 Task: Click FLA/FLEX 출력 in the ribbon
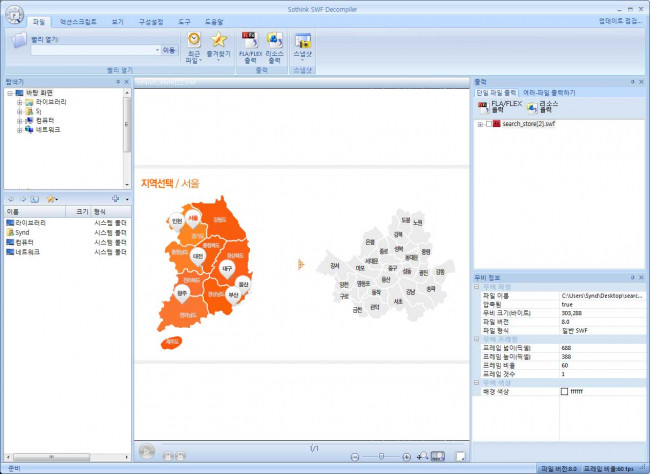(250, 46)
